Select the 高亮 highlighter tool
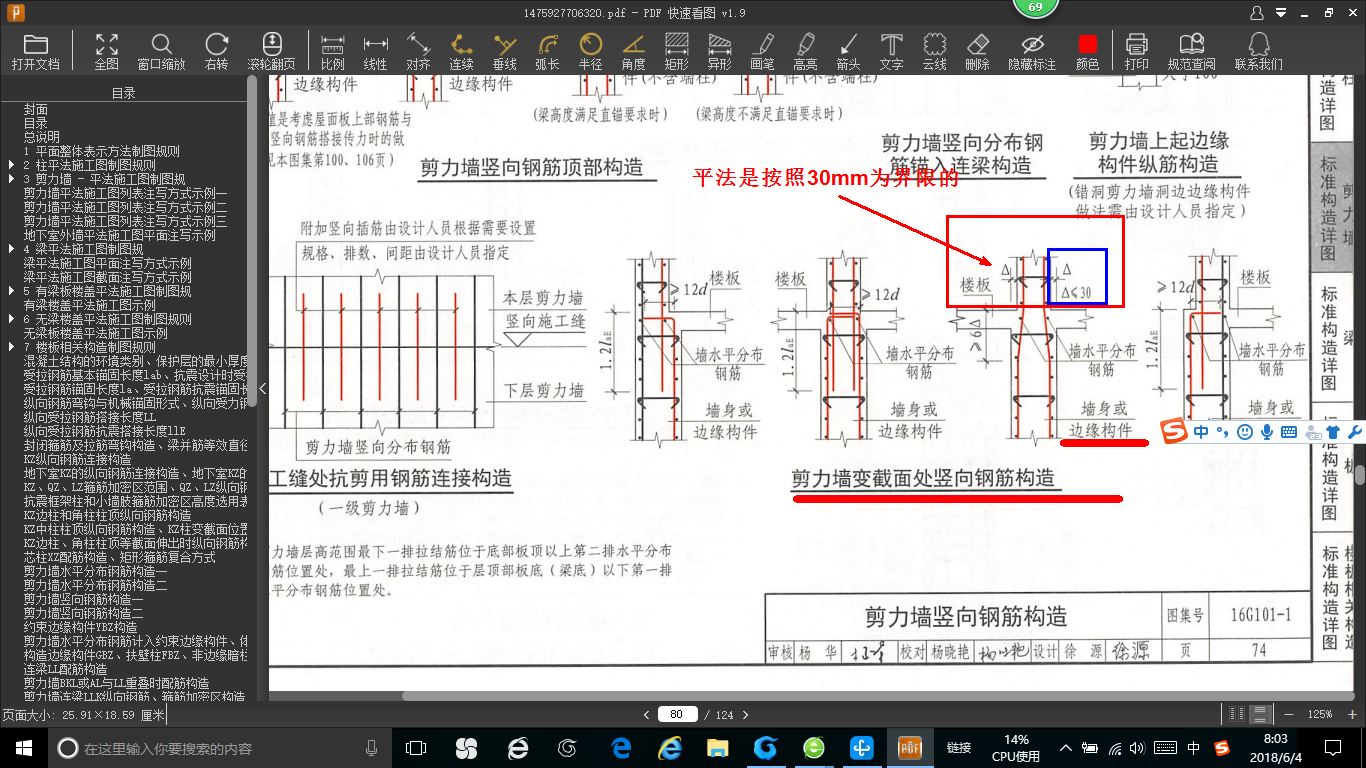 pyautogui.click(x=805, y=51)
